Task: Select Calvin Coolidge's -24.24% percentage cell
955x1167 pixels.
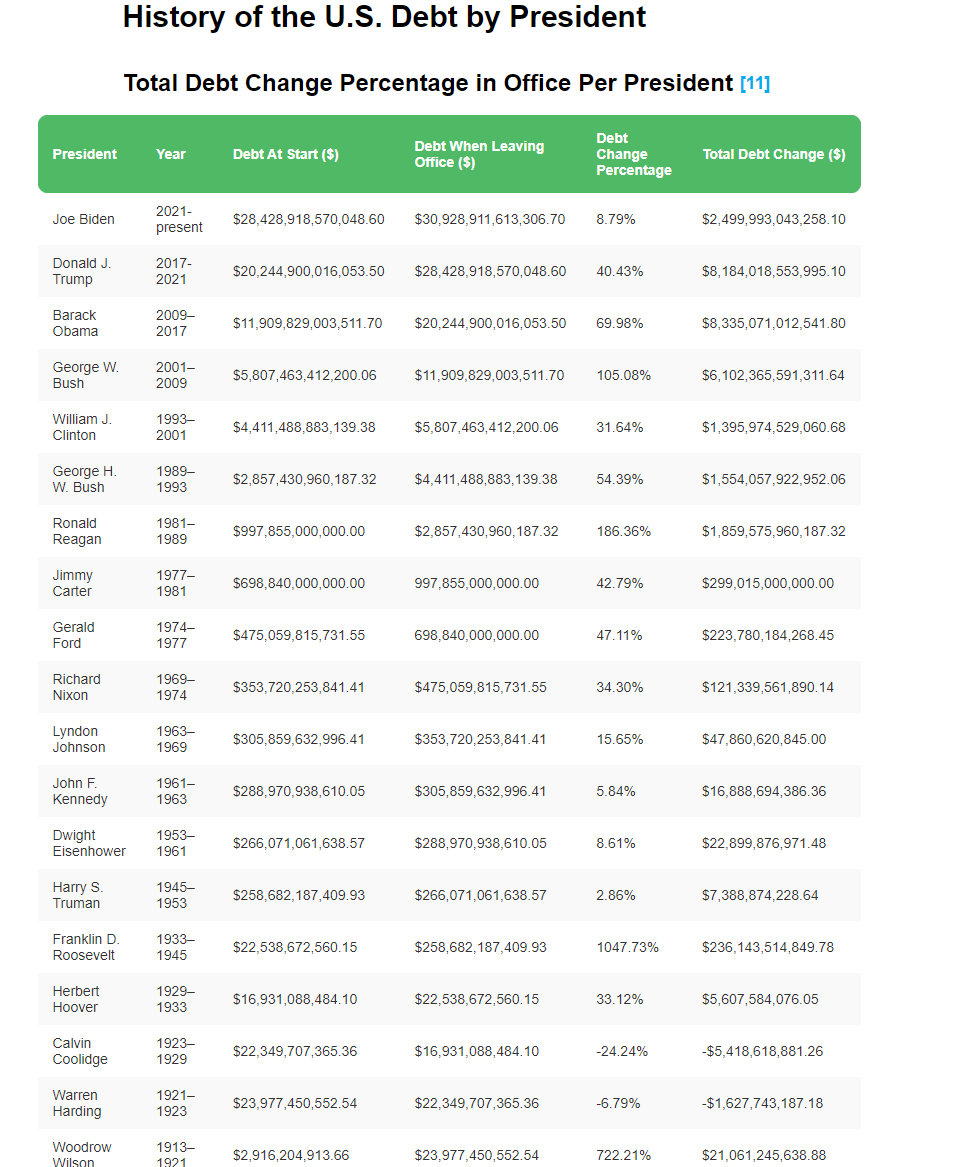Action: [x=622, y=1051]
